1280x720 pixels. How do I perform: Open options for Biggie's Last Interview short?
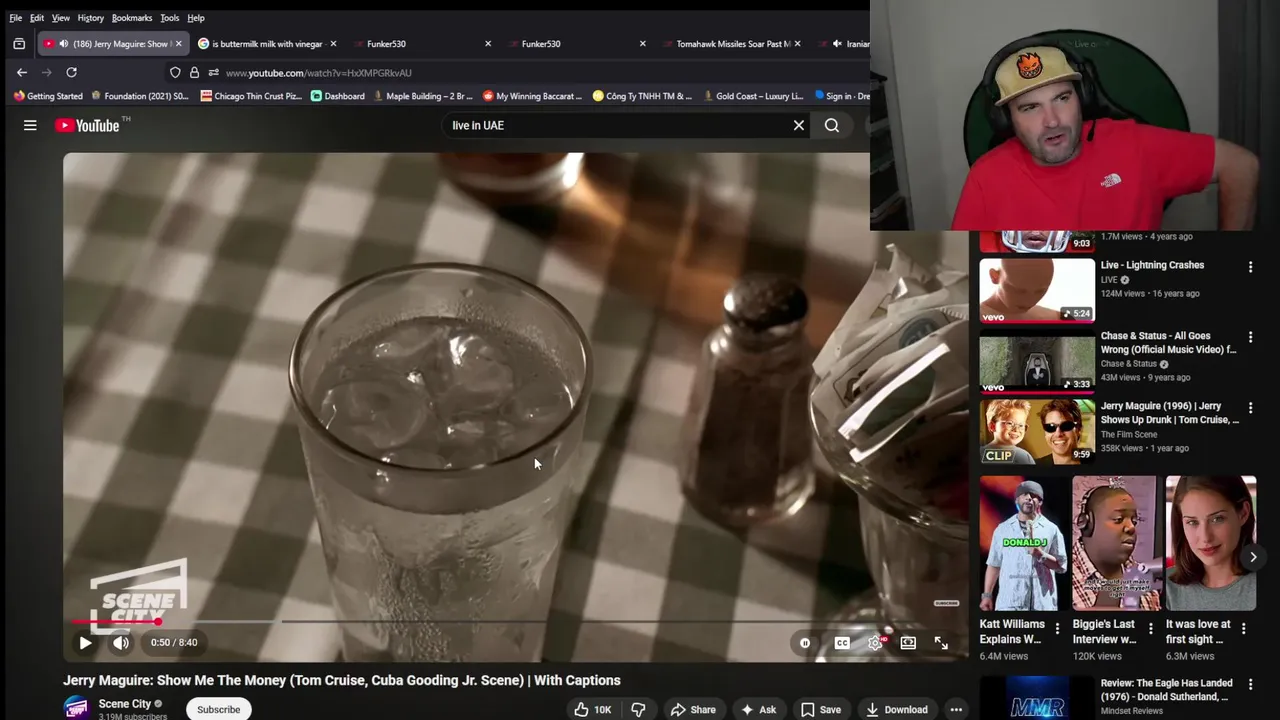point(1150,629)
